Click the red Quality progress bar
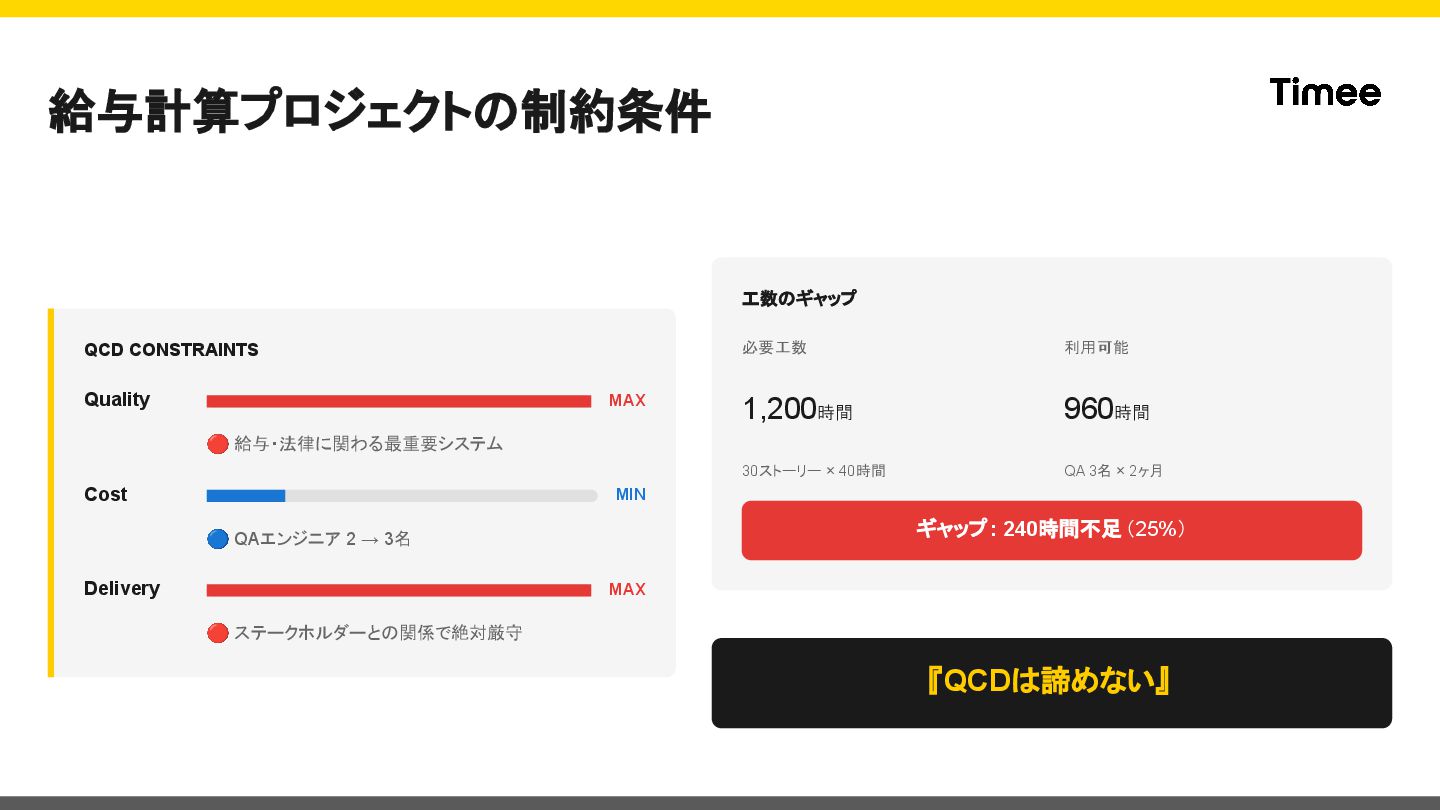The image size is (1440, 810). 399,401
